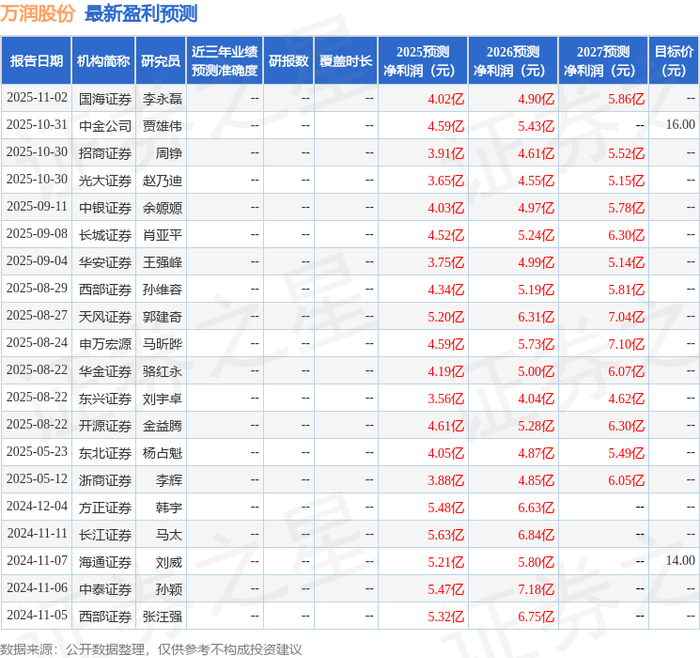Select the 东北证券 institution cell
Image resolution: width=700 pixels, height=658 pixels.
click(x=105, y=452)
